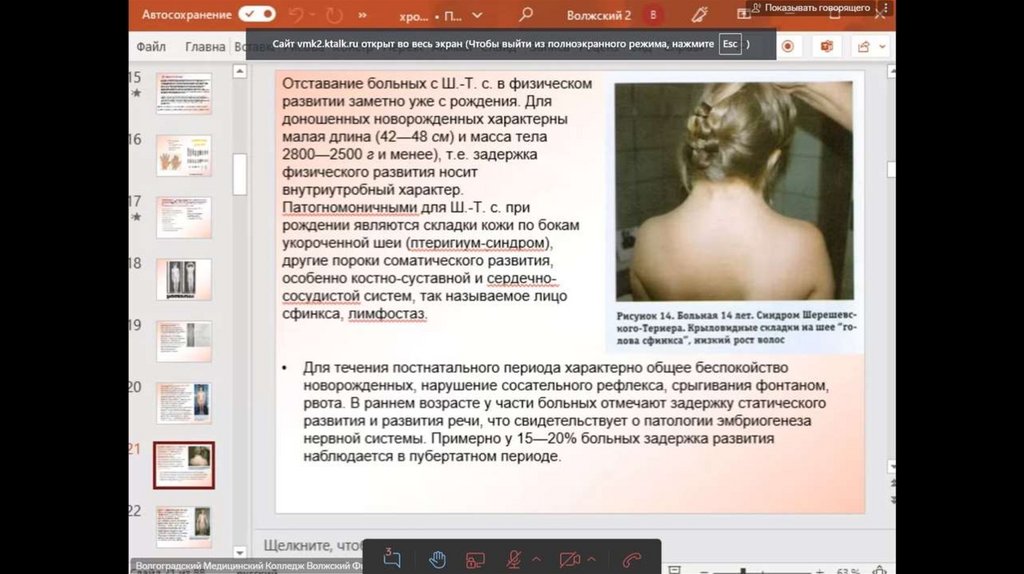Screen dimensions: 1024x574
Task: Open the chat messages icon in call bar
Action: point(392,559)
